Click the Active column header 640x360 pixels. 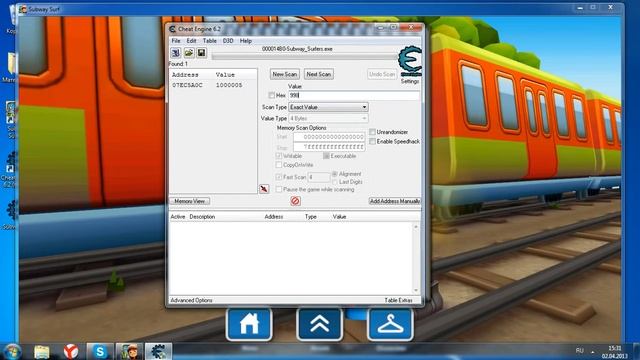tap(178, 217)
